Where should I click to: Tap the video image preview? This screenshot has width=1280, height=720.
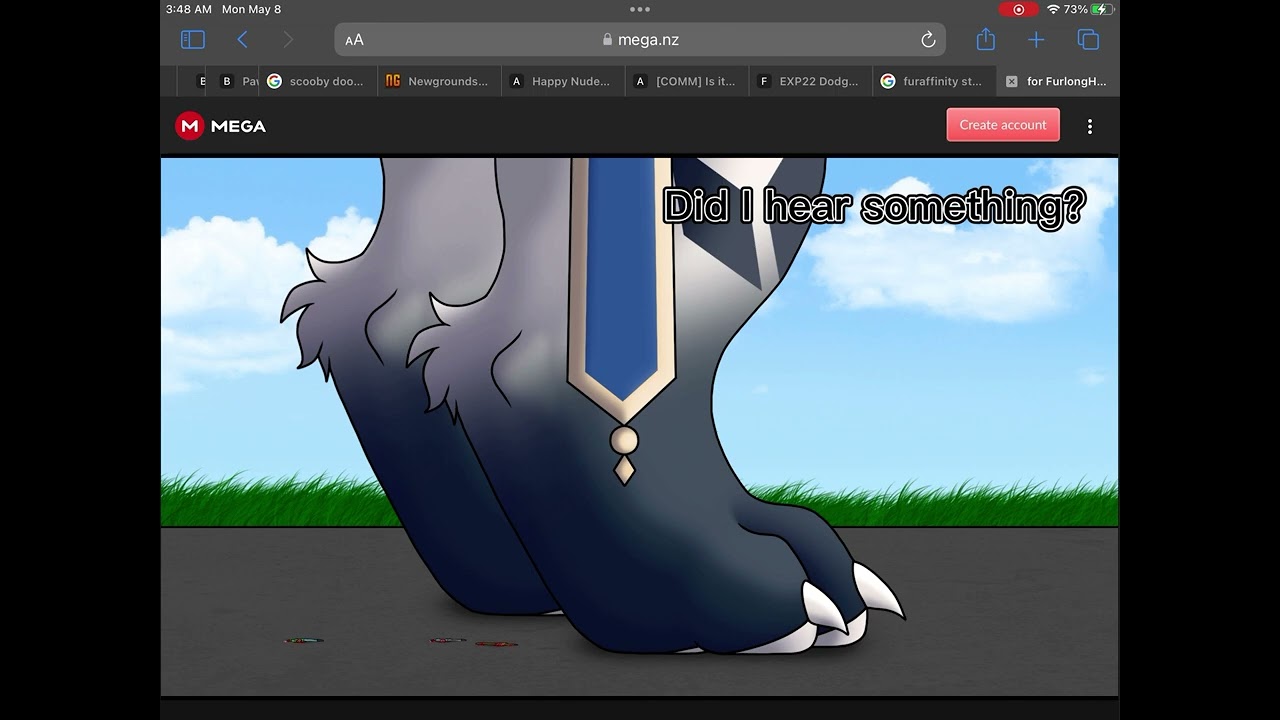click(x=640, y=426)
